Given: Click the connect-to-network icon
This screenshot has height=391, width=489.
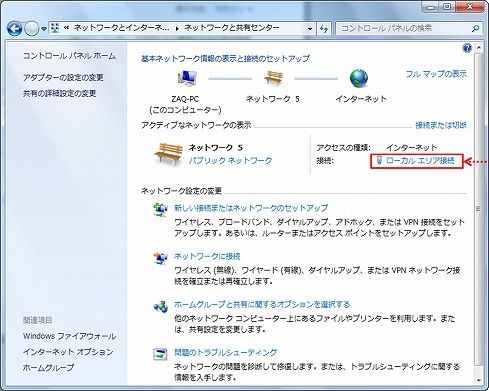Looking at the screenshot, I should (x=160, y=258).
